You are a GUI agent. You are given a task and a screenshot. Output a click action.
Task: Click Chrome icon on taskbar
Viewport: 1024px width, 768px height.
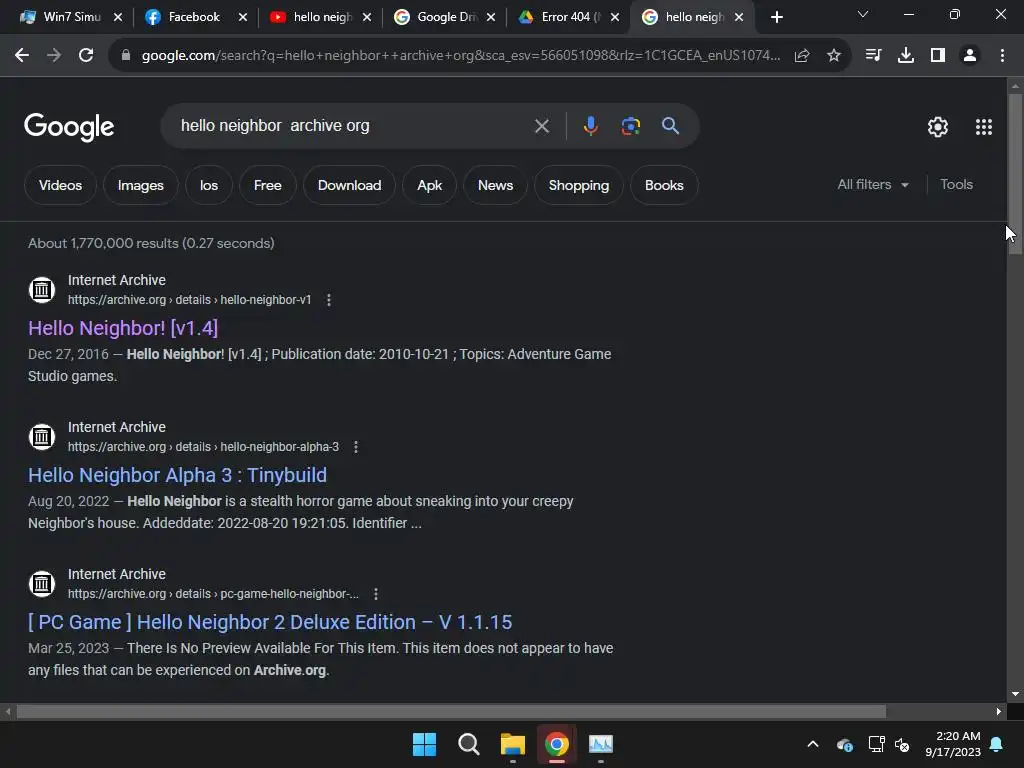557,744
